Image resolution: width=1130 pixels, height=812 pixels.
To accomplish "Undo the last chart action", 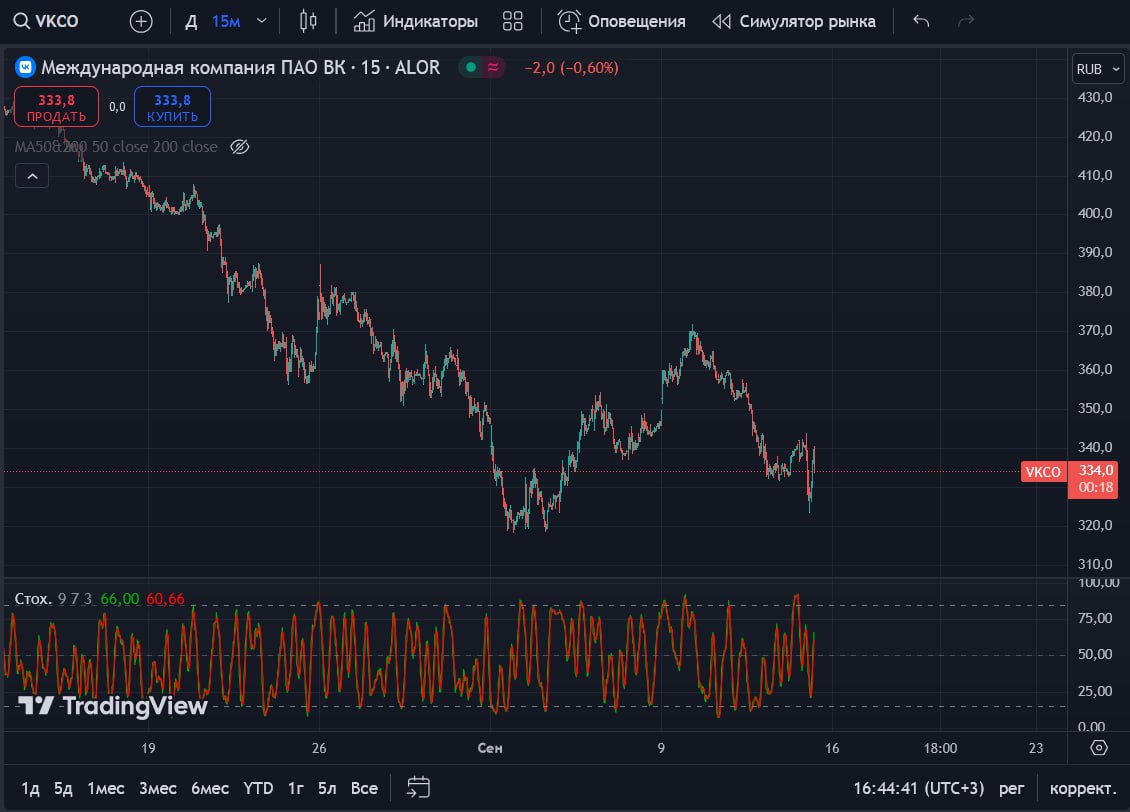I will click(920, 21).
